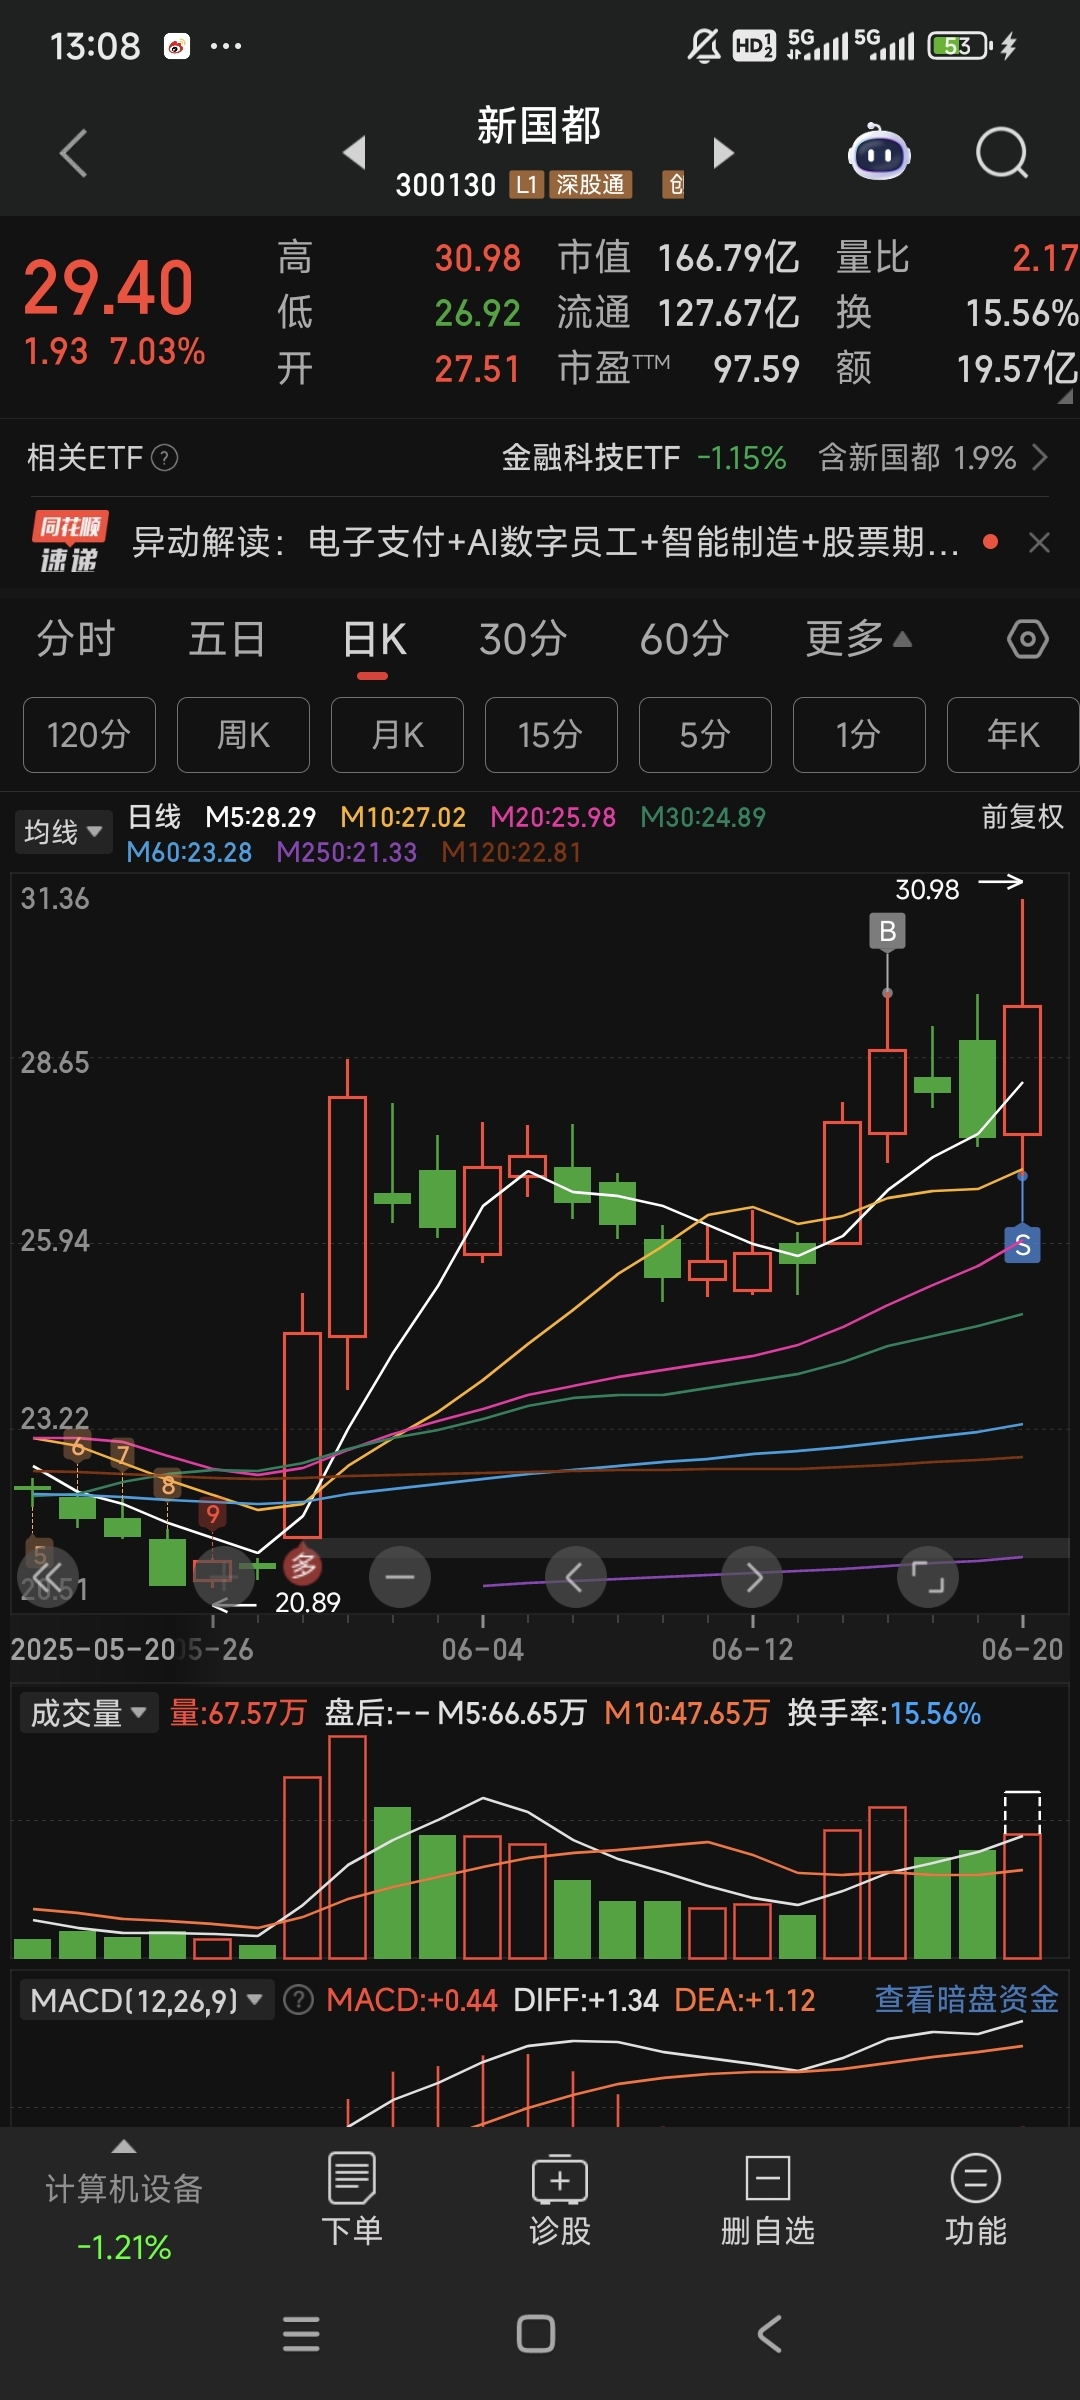Switch to 30分 tab

point(523,639)
